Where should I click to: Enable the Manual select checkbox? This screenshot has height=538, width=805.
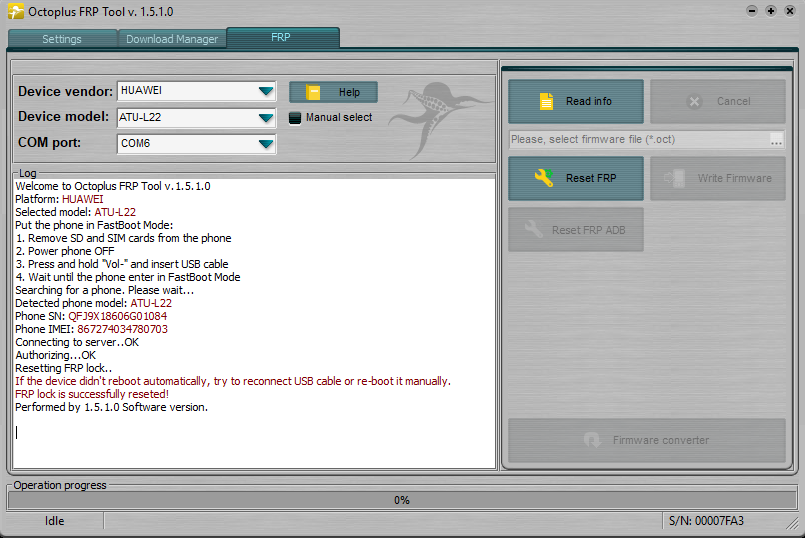tap(295, 118)
